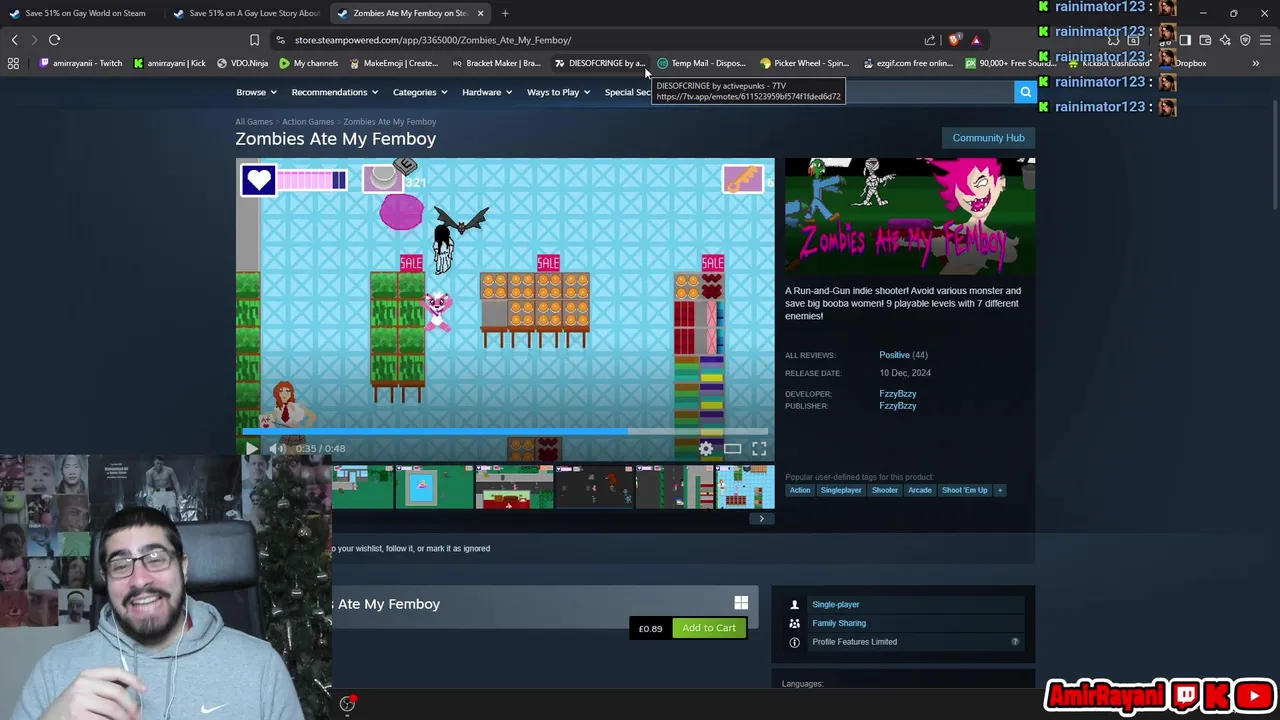
Task: Select the swimming pool screenshot thumbnail
Action: coord(433,487)
